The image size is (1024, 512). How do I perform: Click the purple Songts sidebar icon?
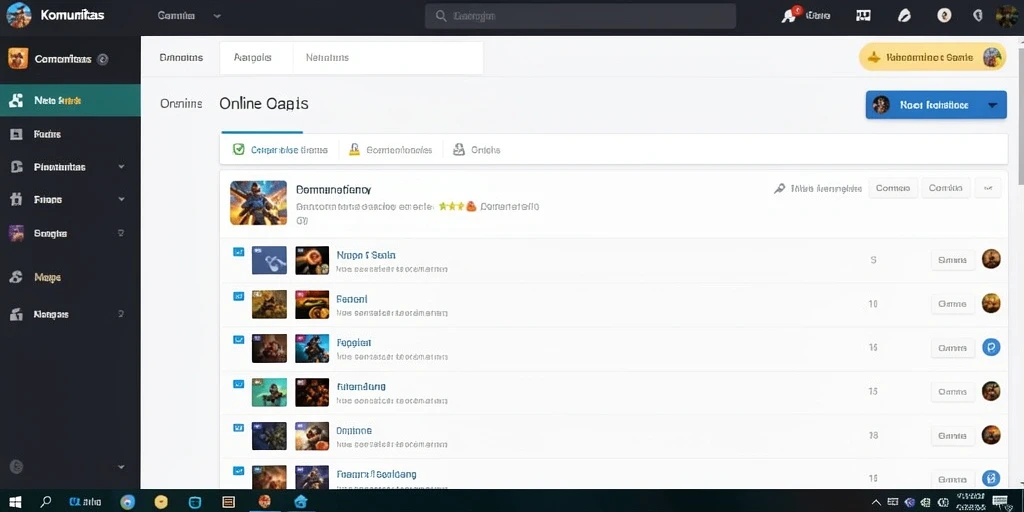click(x=16, y=233)
